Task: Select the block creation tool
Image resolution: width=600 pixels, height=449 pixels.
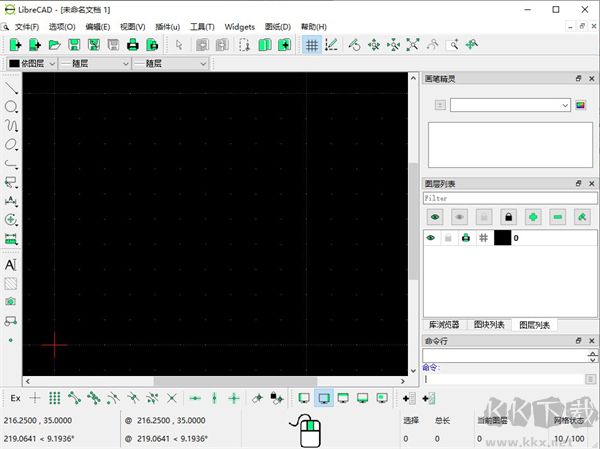Action: coord(11,321)
